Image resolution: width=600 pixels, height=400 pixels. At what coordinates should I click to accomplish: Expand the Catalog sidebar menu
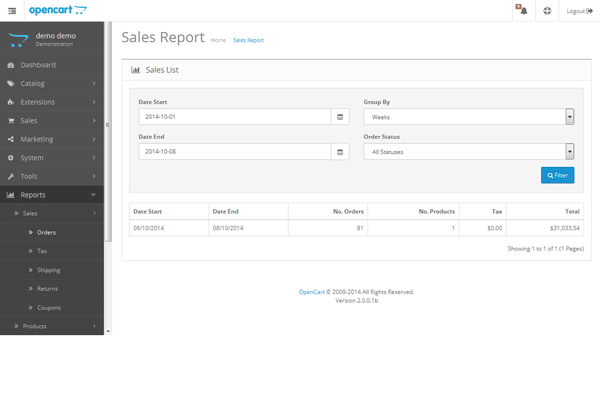50,83
